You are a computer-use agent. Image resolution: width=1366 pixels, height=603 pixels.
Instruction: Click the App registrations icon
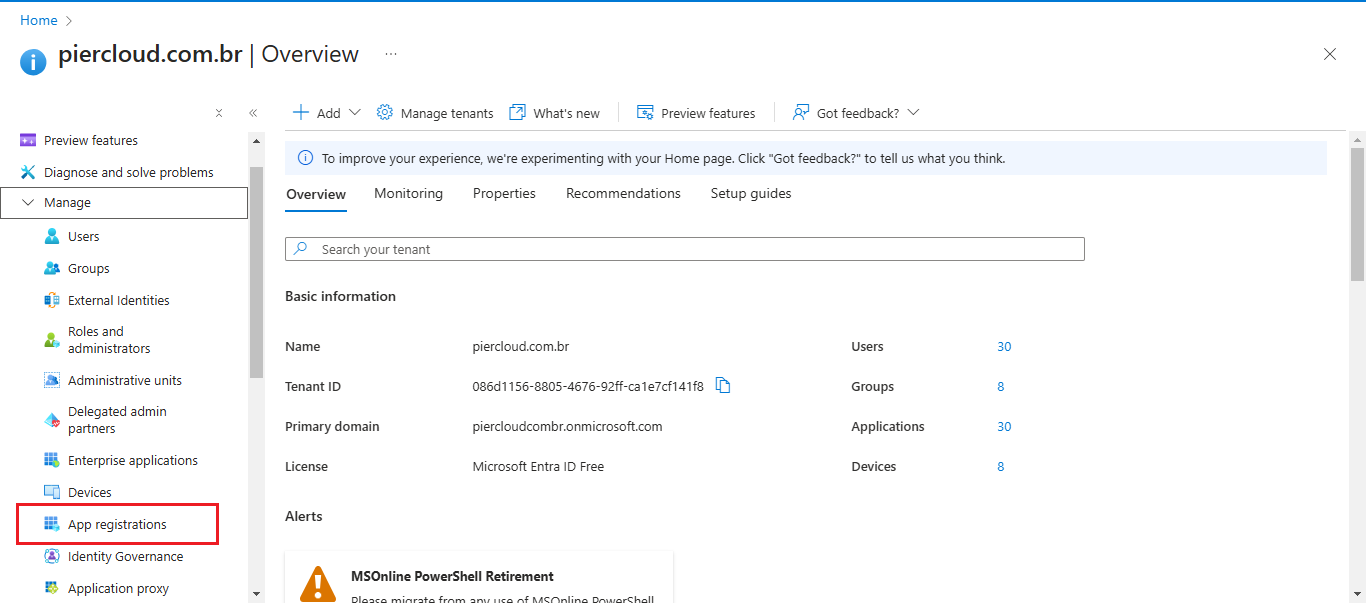[52, 525]
